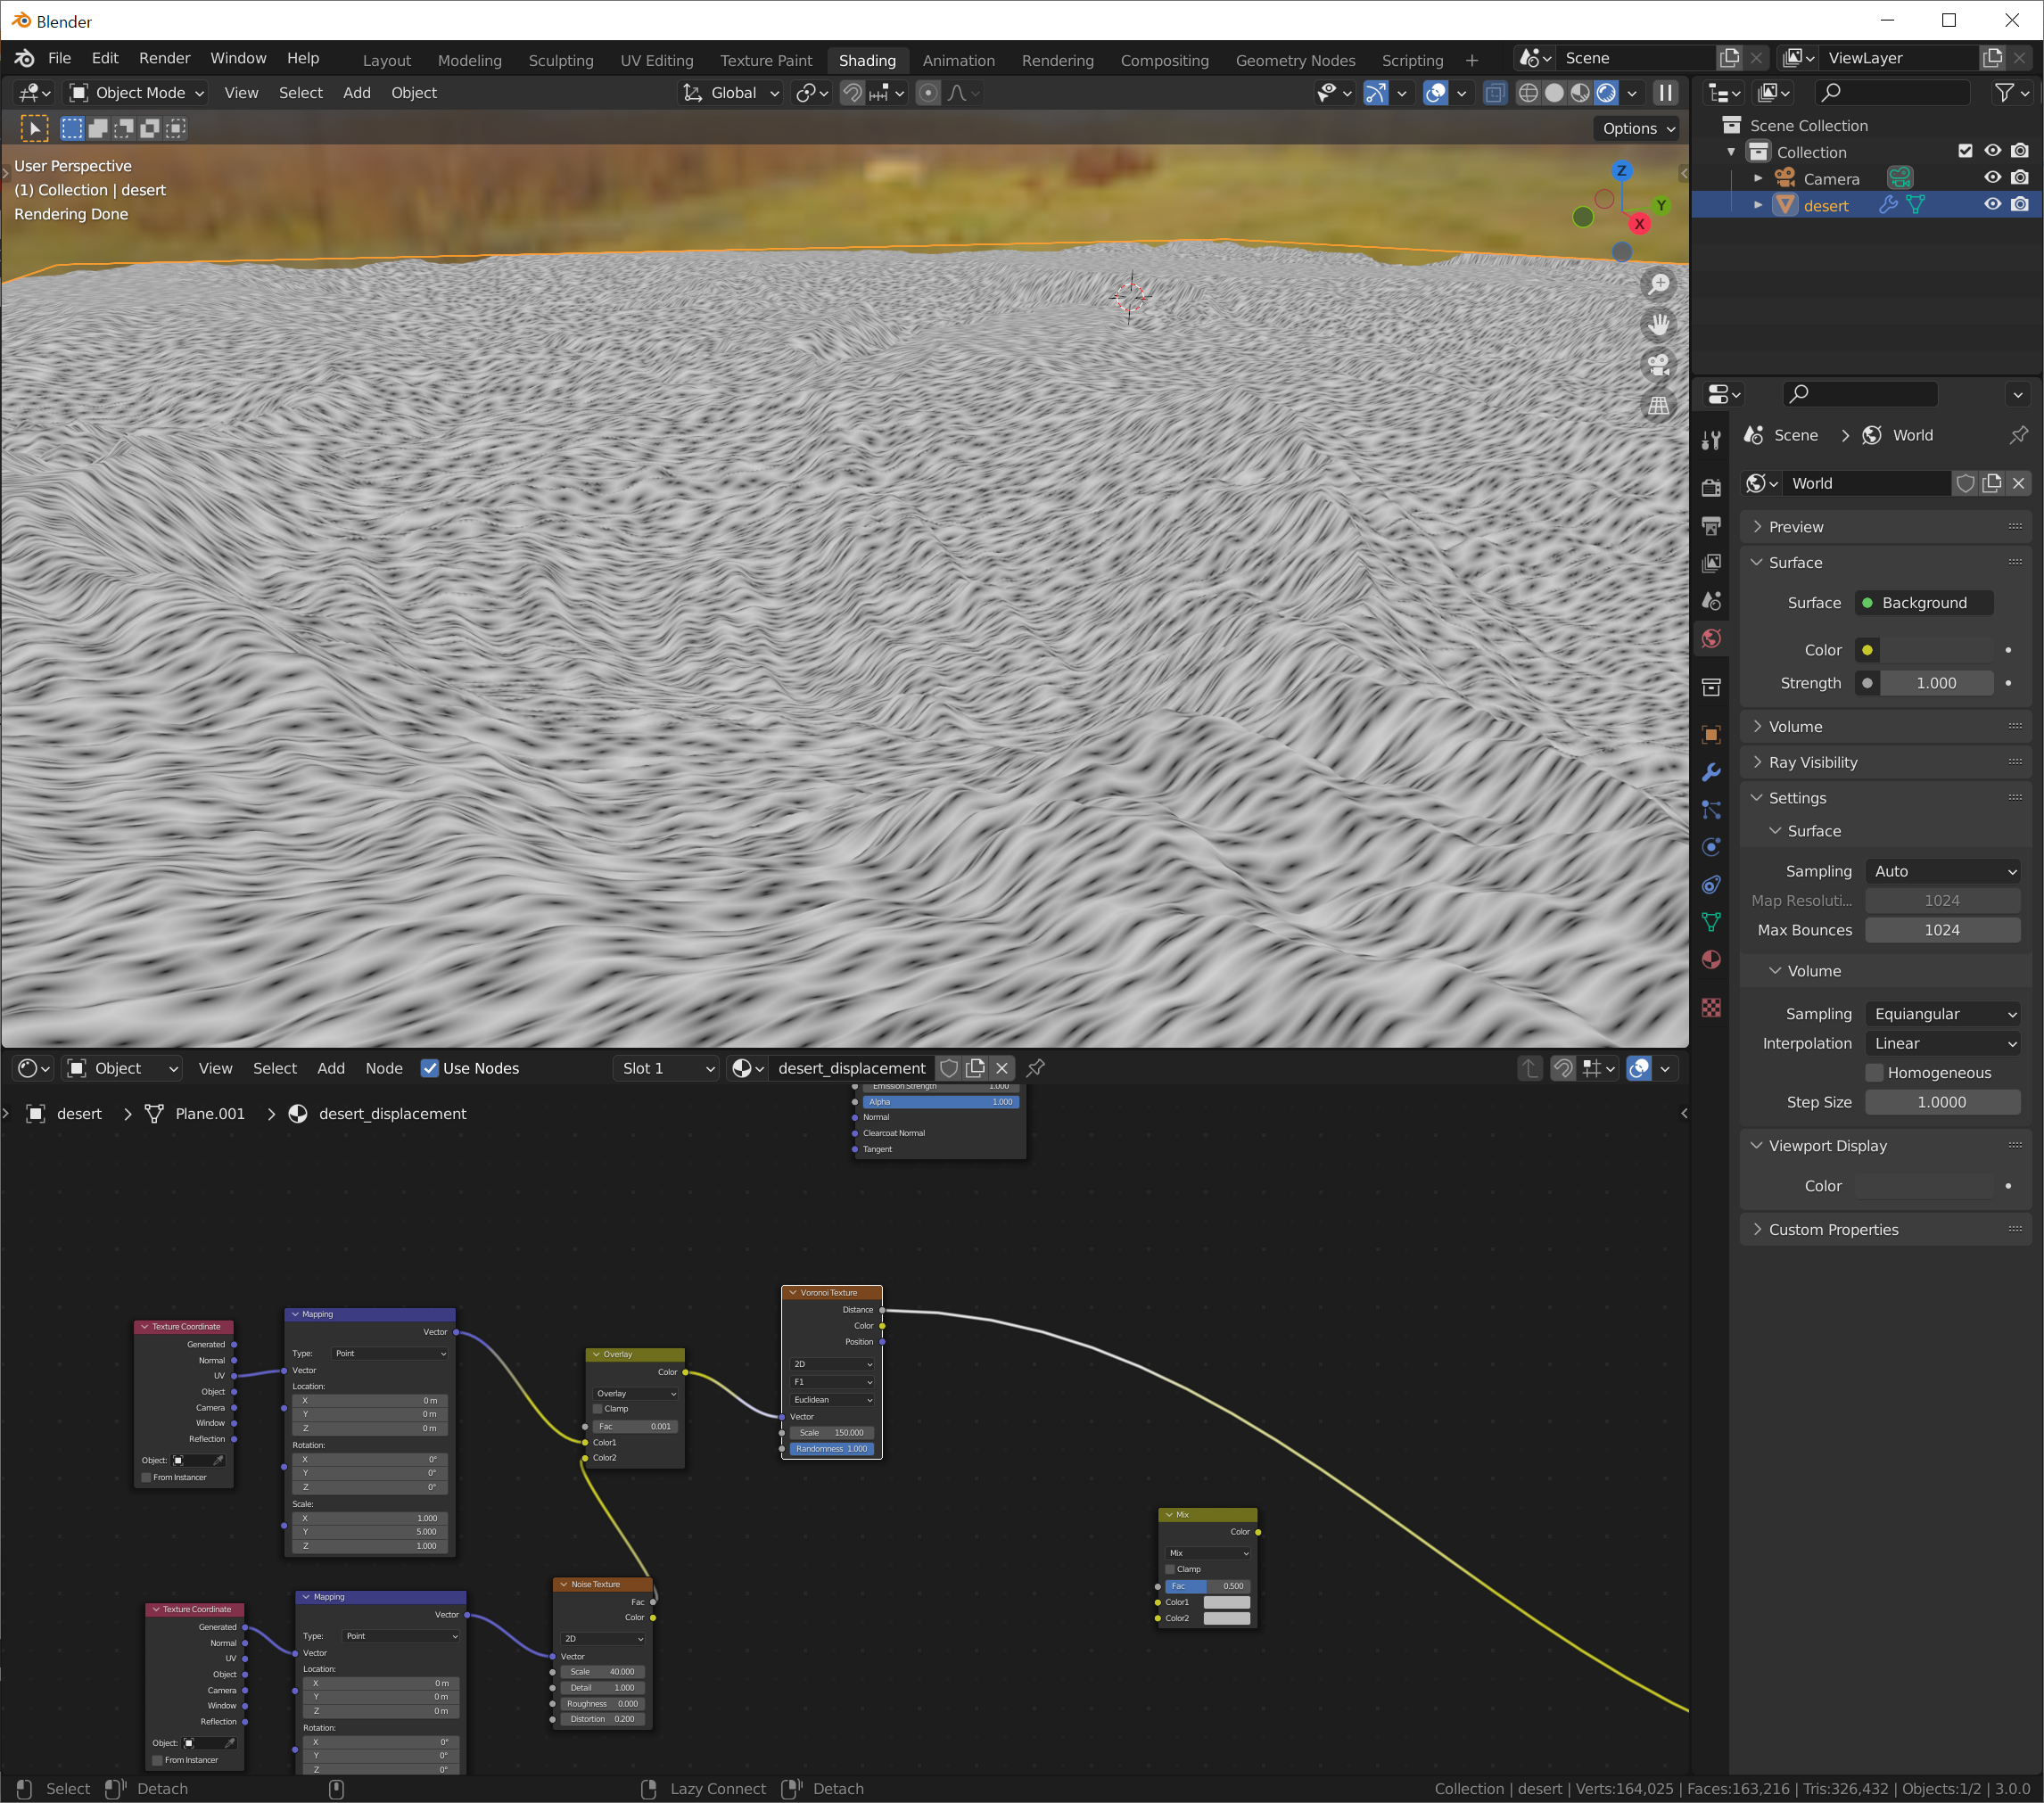Screen dimensions: 2044x1803
Task: Open the volume Sampling Equiangular dropdown
Action: pos(1943,1014)
